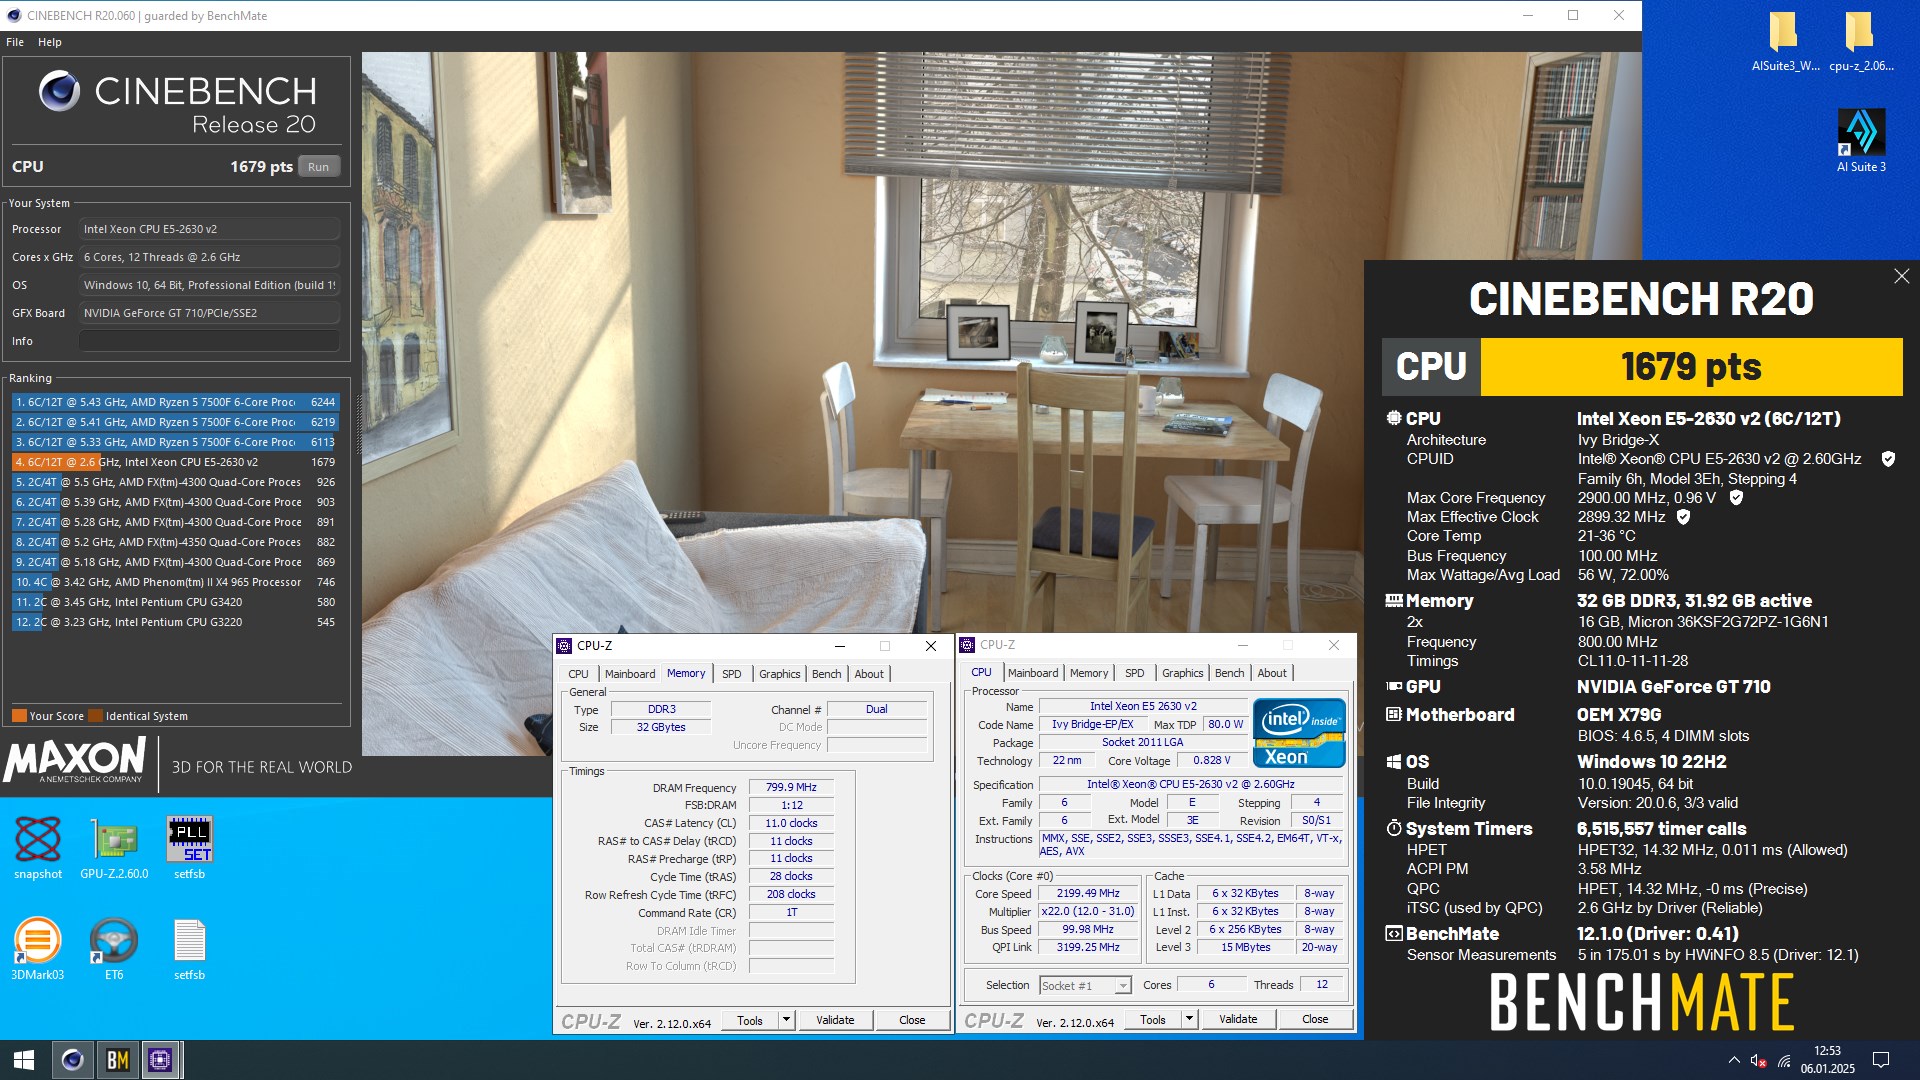This screenshot has height=1080, width=1920.
Task: Click the Your Score legend swatch
Action: 19,716
